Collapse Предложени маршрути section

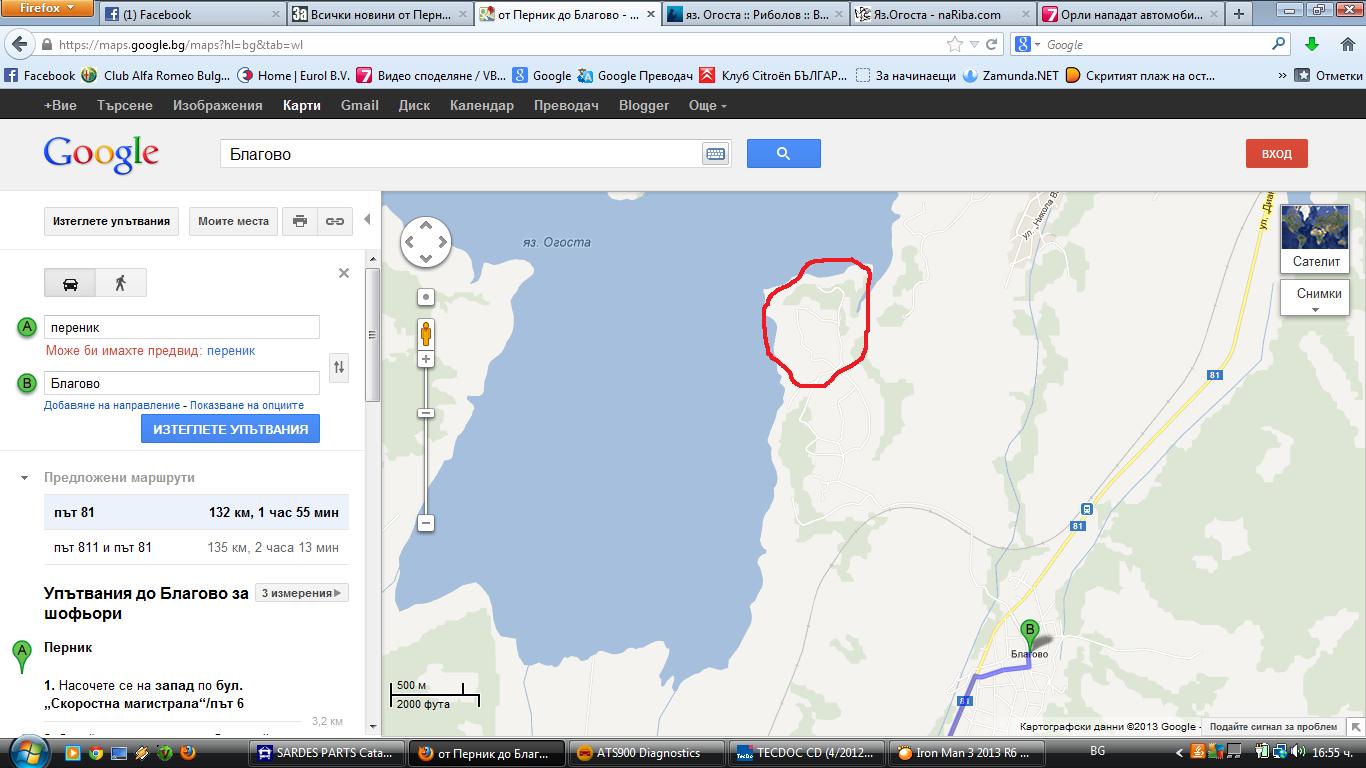[x=25, y=478]
